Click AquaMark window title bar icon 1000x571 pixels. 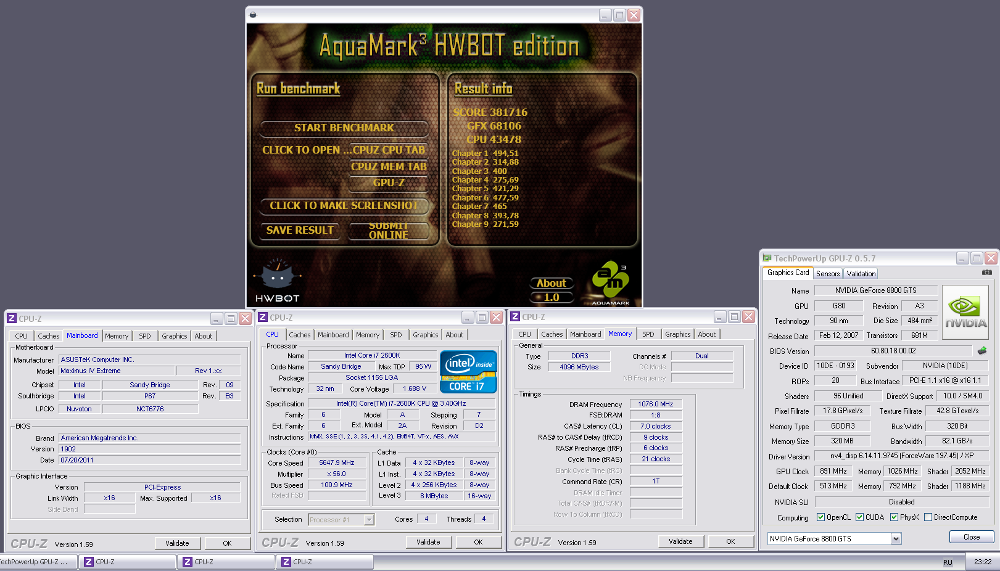coord(253,15)
